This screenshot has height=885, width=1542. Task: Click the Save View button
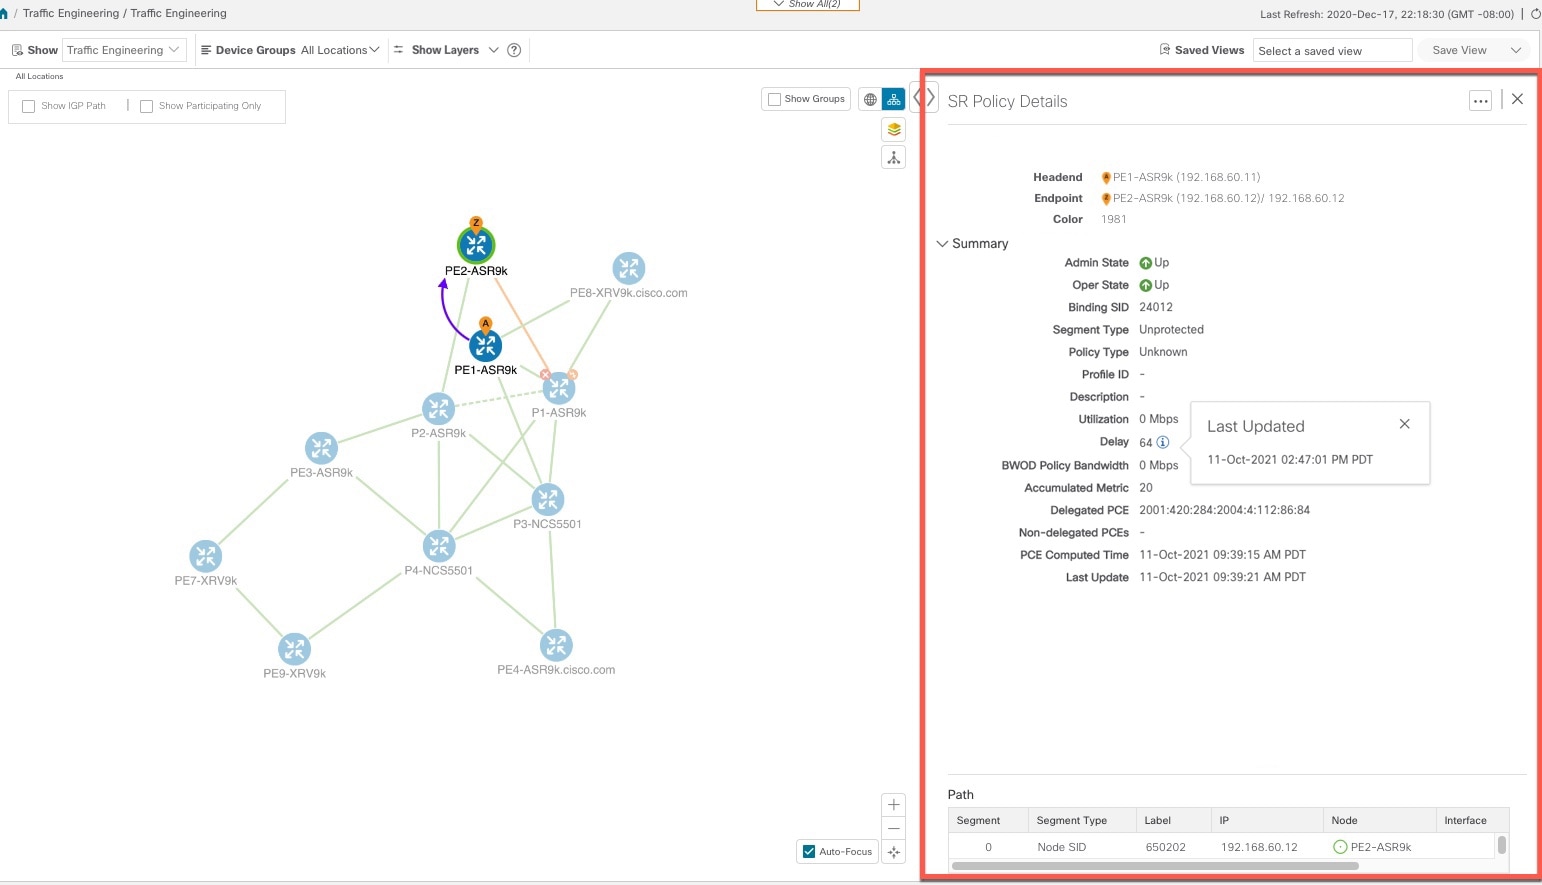[x=1459, y=50]
